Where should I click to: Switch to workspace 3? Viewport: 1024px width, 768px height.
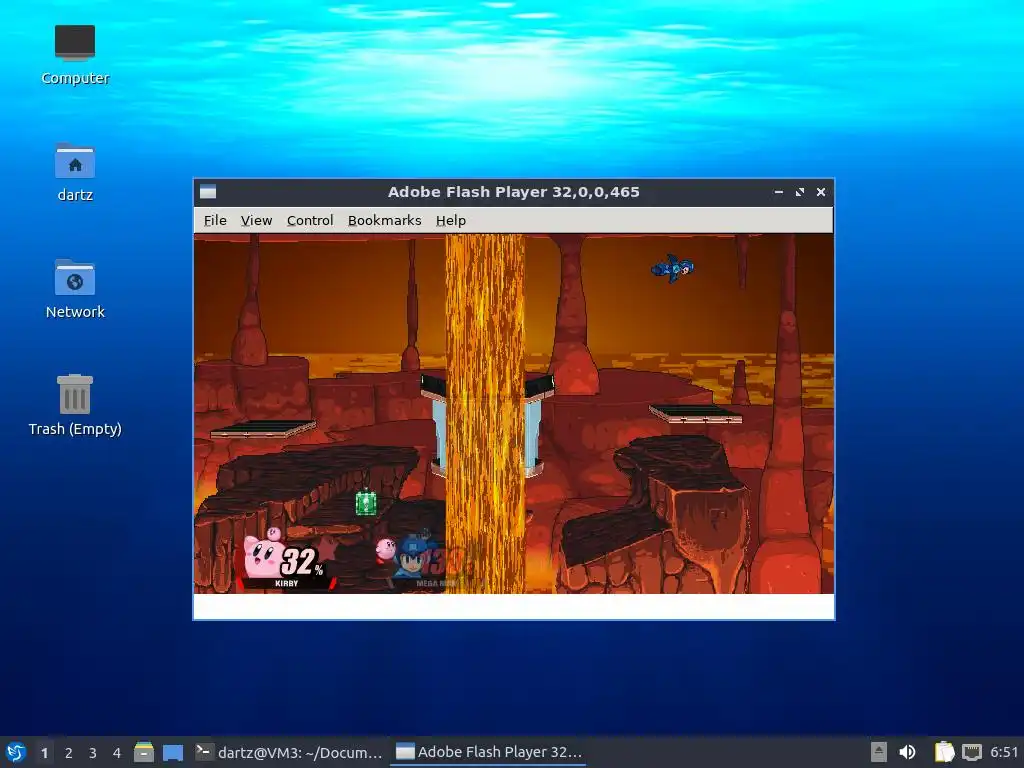point(93,752)
